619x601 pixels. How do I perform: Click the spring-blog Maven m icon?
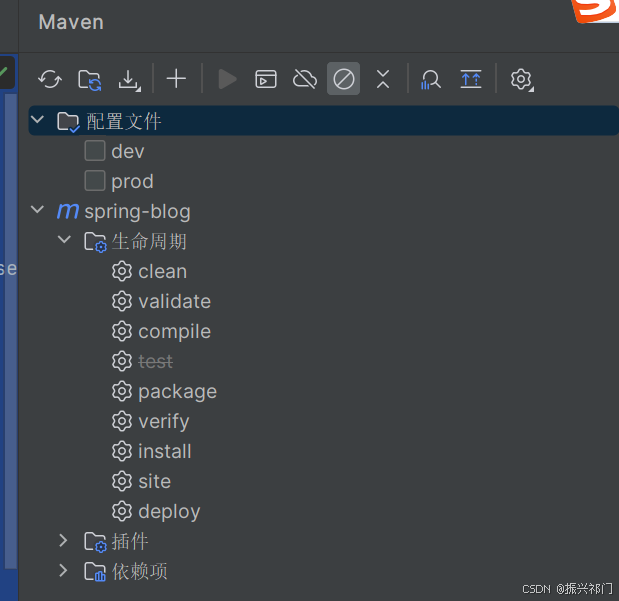[68, 211]
